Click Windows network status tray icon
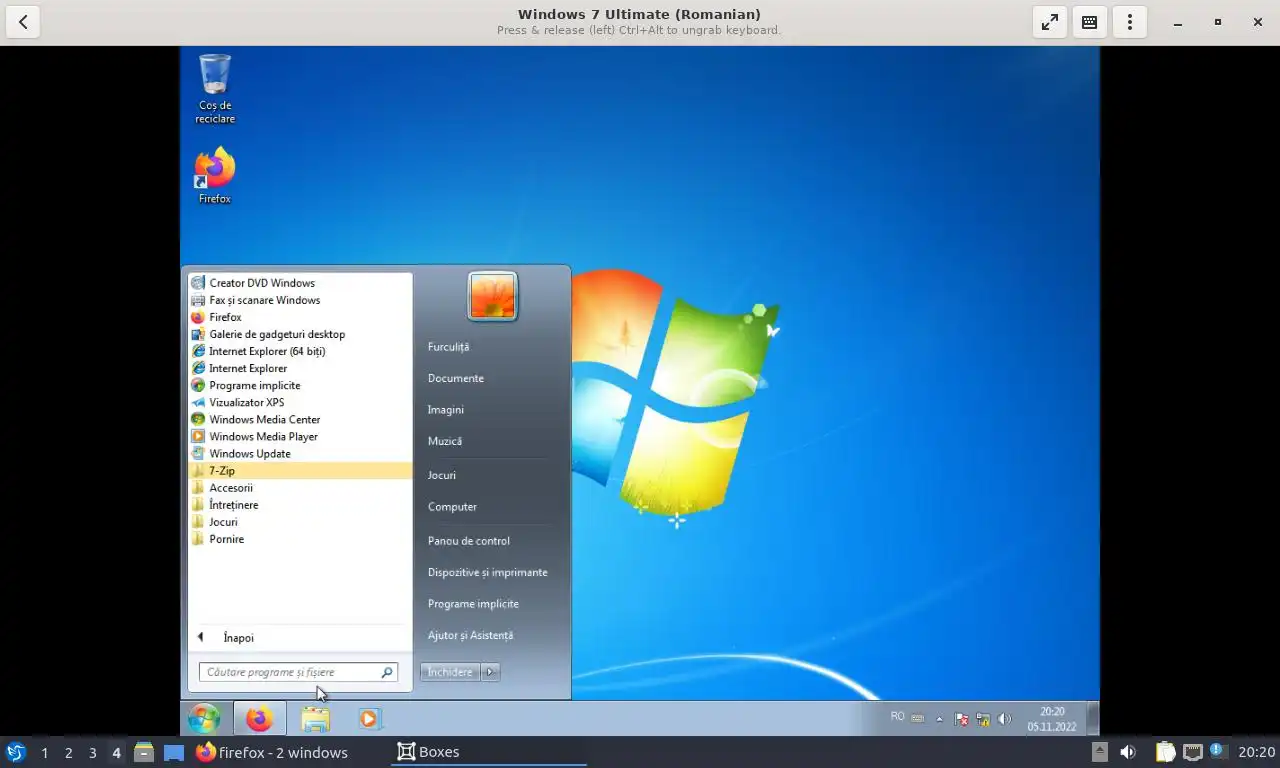 (x=983, y=719)
